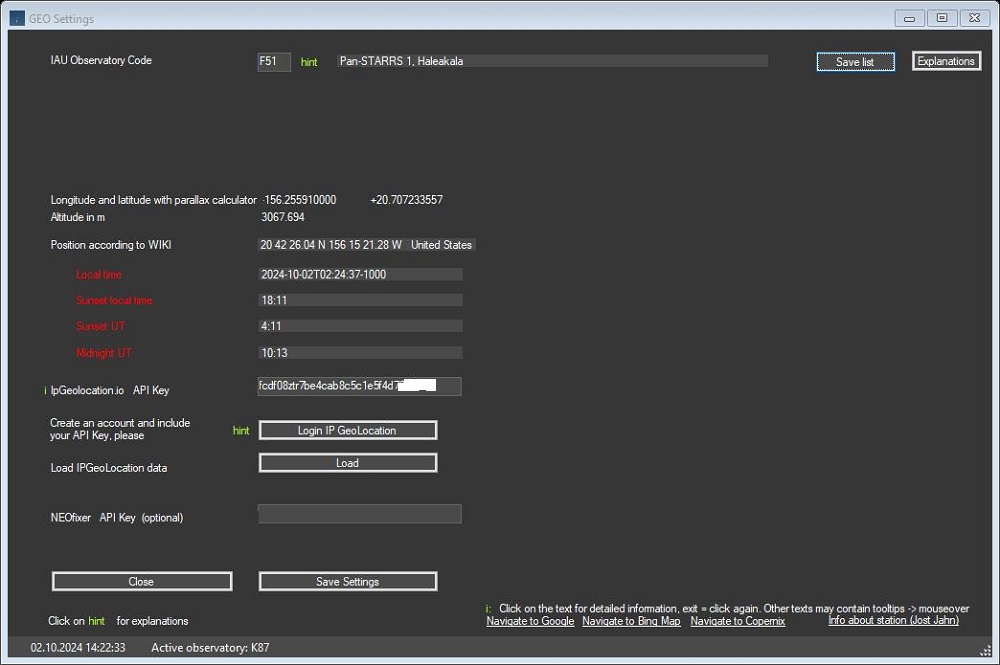Image resolution: width=1000 pixels, height=665 pixels.
Task: Click the green i info marker near IpGeolocation.io
Action: point(45,390)
